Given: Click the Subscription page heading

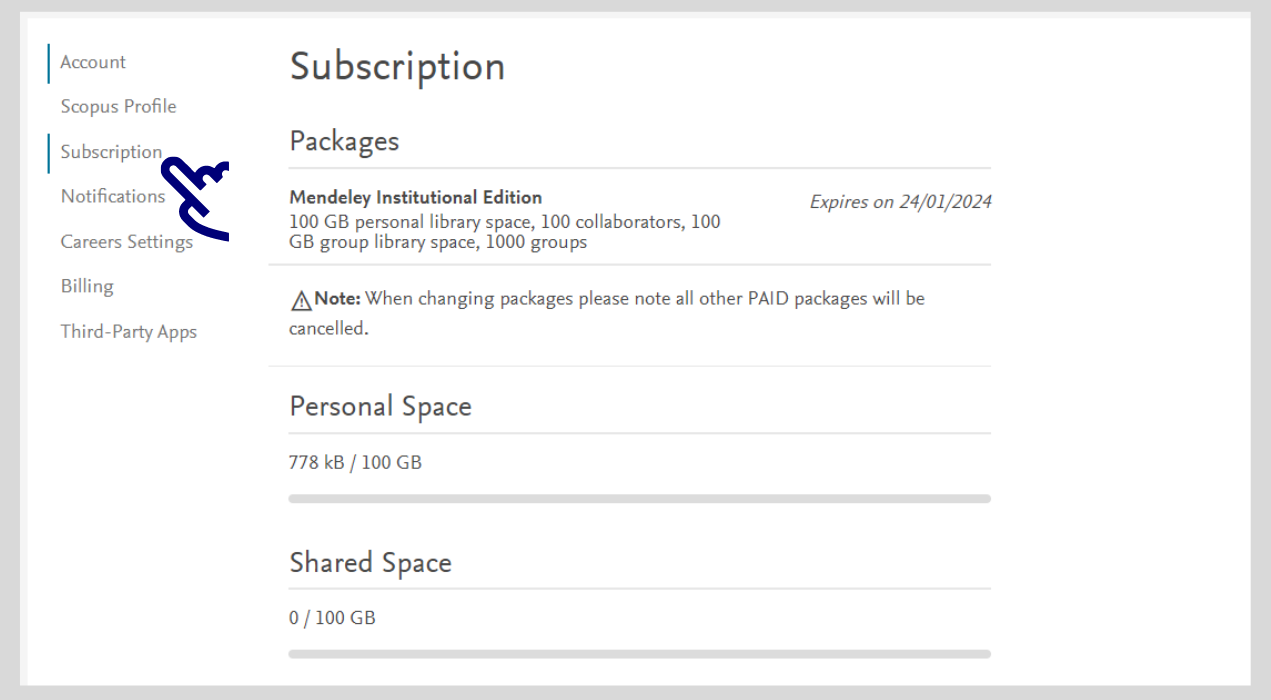Looking at the screenshot, I should 397,67.
